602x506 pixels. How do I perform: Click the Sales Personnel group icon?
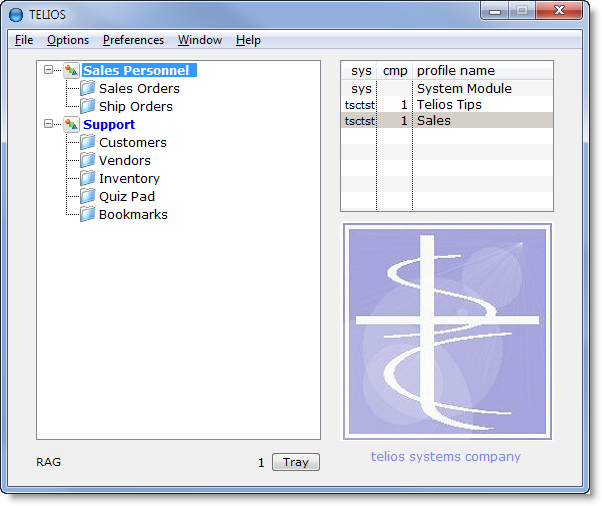pos(71,71)
